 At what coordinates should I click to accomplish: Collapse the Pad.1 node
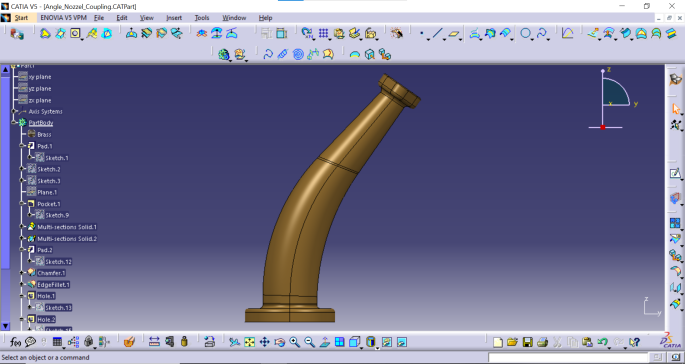point(22,146)
